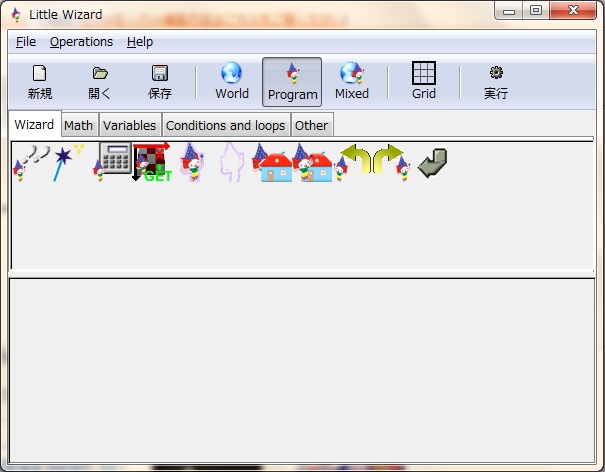Select the faded invisible wizard outline icon
Viewport: 605px width, 472px height.
point(232,162)
